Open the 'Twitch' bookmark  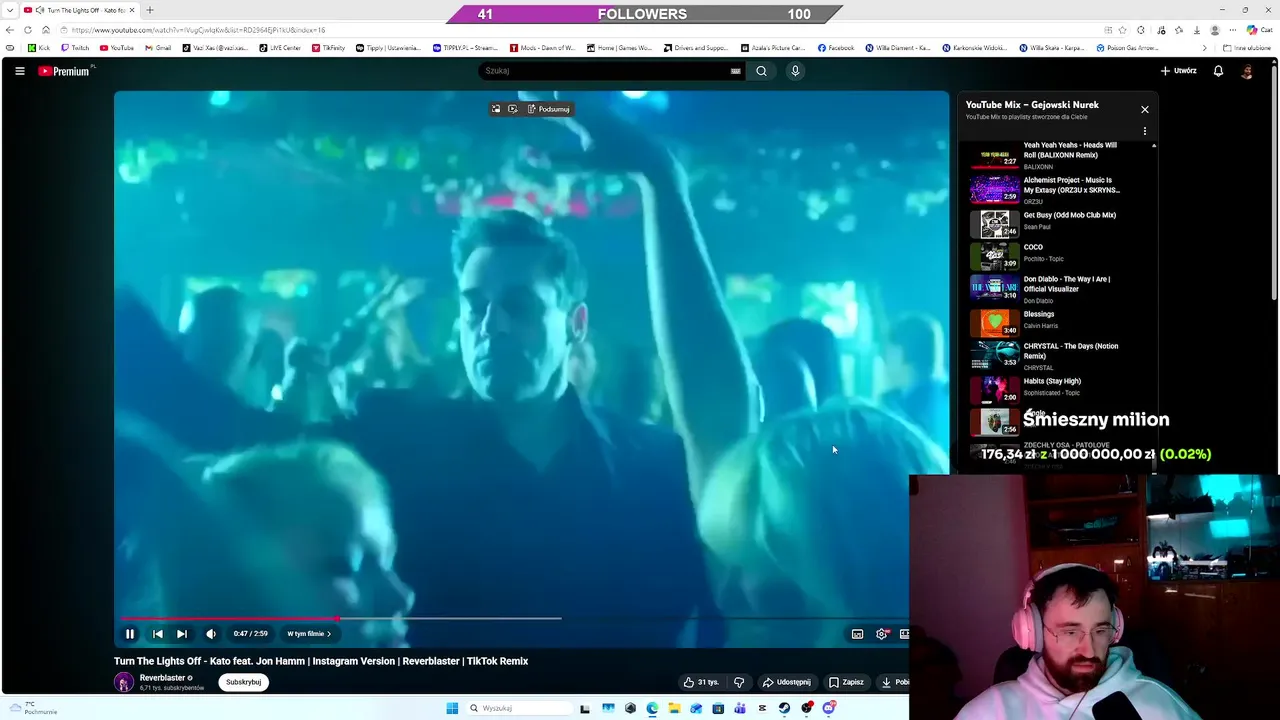pyautogui.click(x=75, y=48)
